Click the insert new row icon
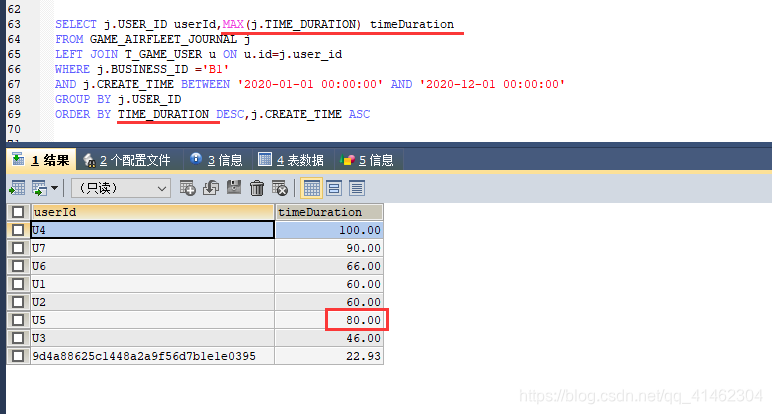 [188, 188]
